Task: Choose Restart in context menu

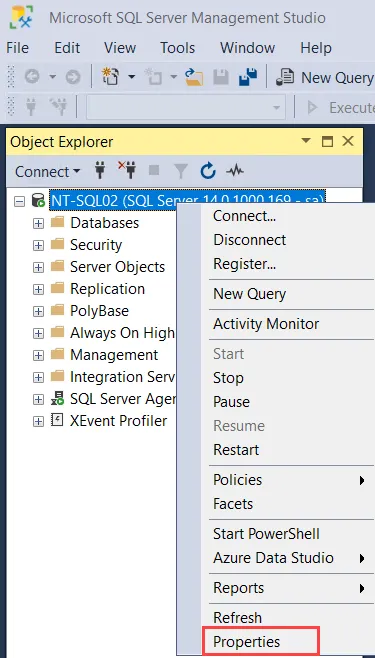Action: click(x=236, y=449)
